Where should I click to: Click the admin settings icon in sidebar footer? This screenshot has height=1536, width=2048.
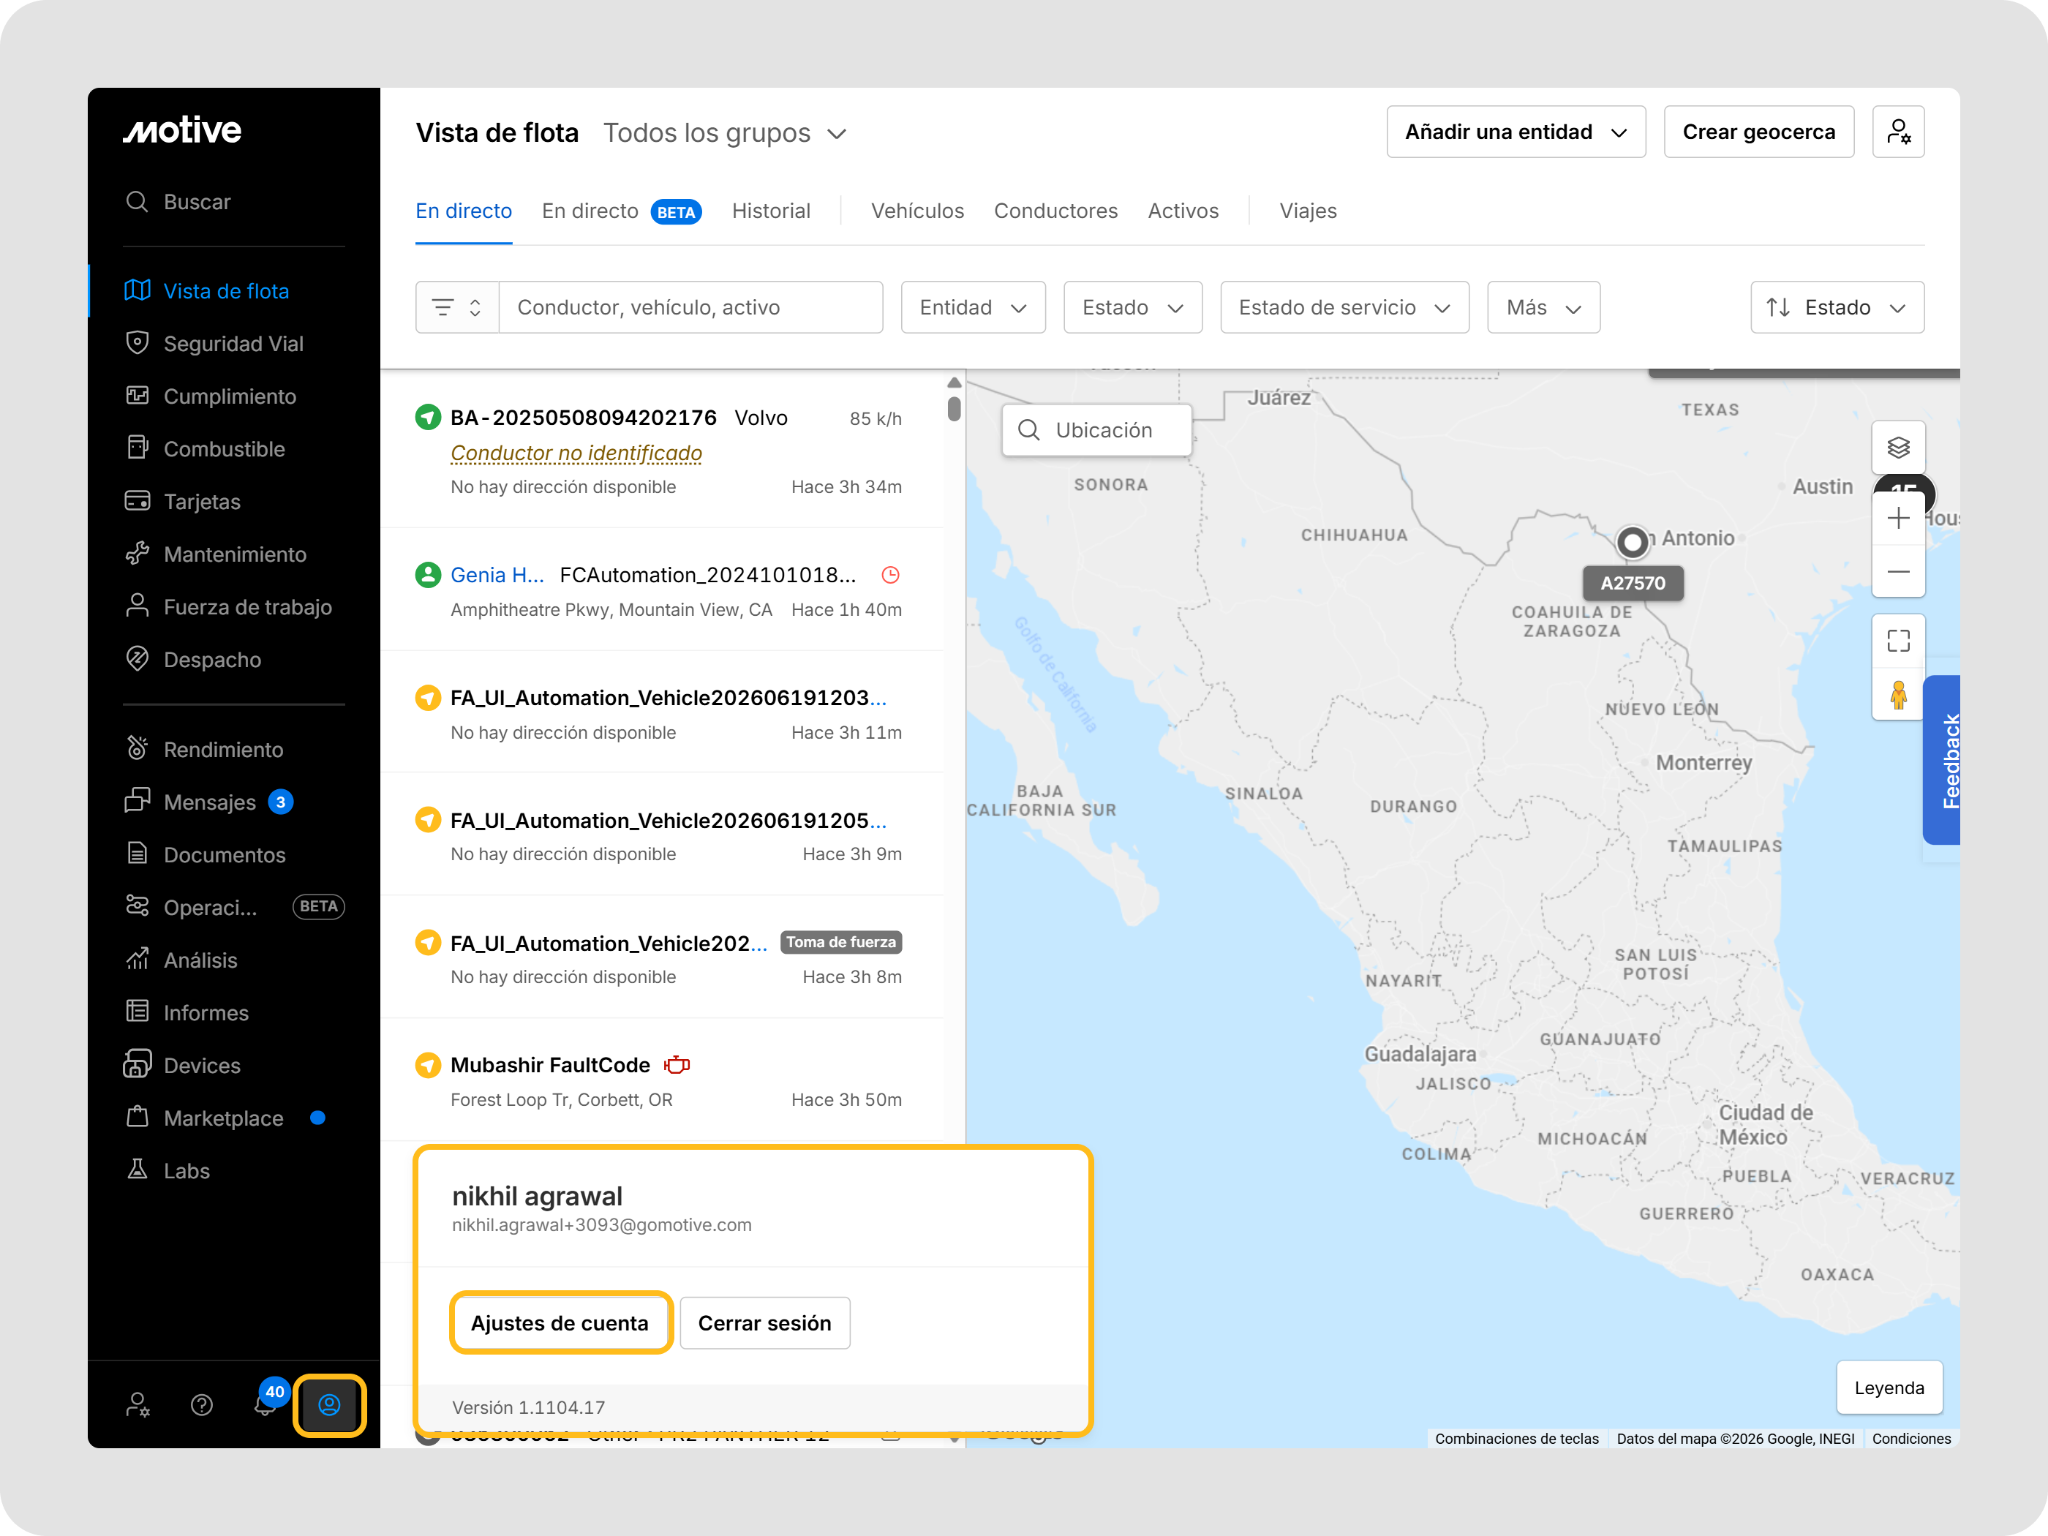138,1405
